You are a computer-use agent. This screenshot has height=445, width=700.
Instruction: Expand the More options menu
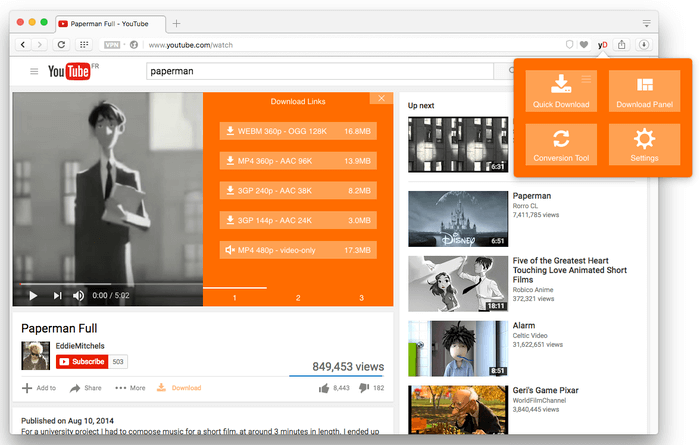(130, 388)
